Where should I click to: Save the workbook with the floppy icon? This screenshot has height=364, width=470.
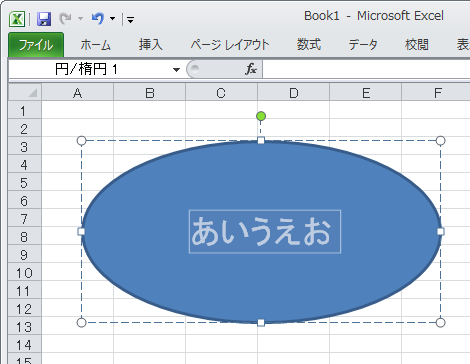tap(44, 19)
